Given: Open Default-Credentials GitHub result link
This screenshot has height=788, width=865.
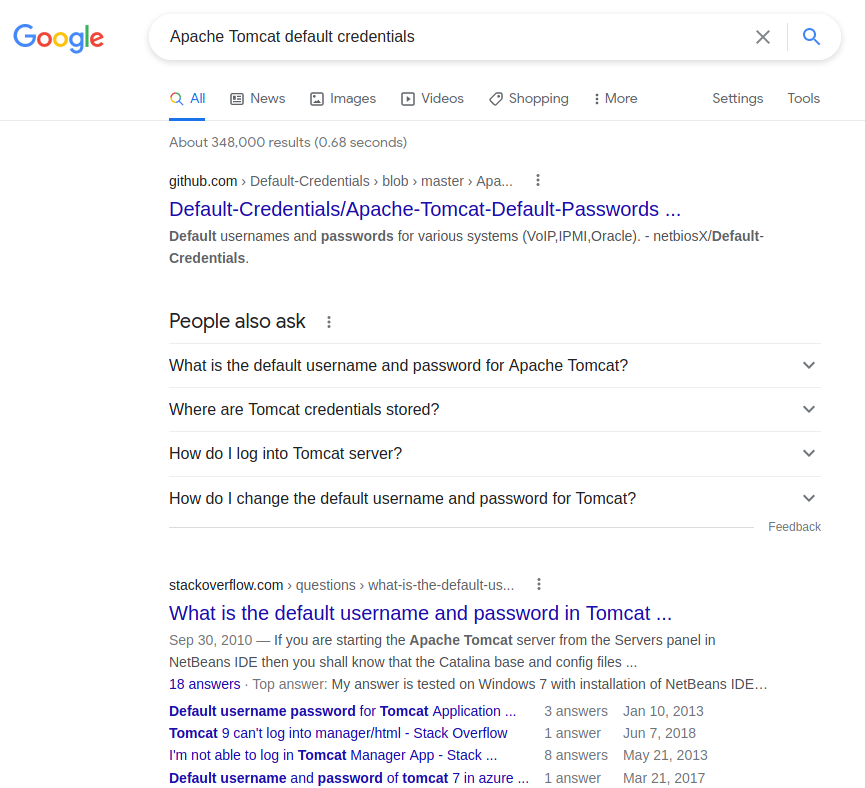Looking at the screenshot, I should (424, 209).
